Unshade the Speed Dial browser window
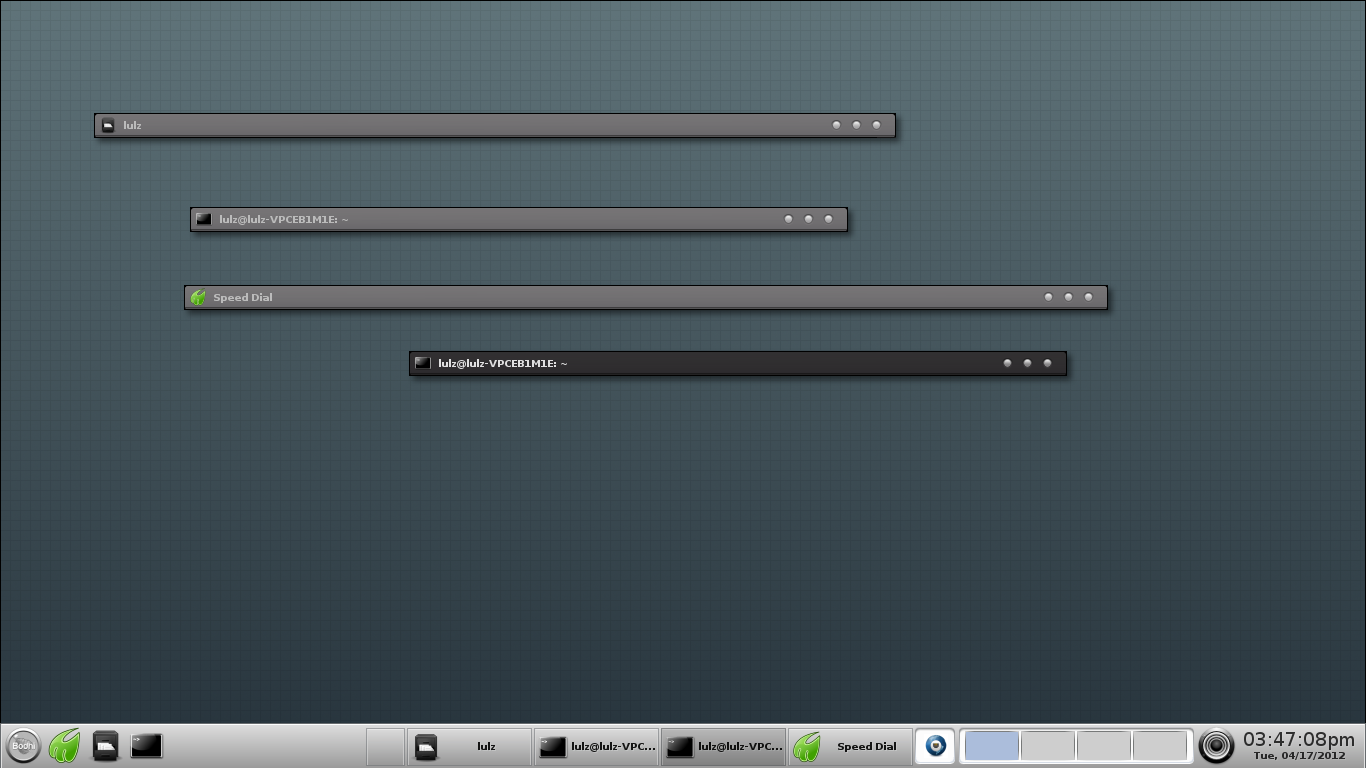 [x=600, y=296]
